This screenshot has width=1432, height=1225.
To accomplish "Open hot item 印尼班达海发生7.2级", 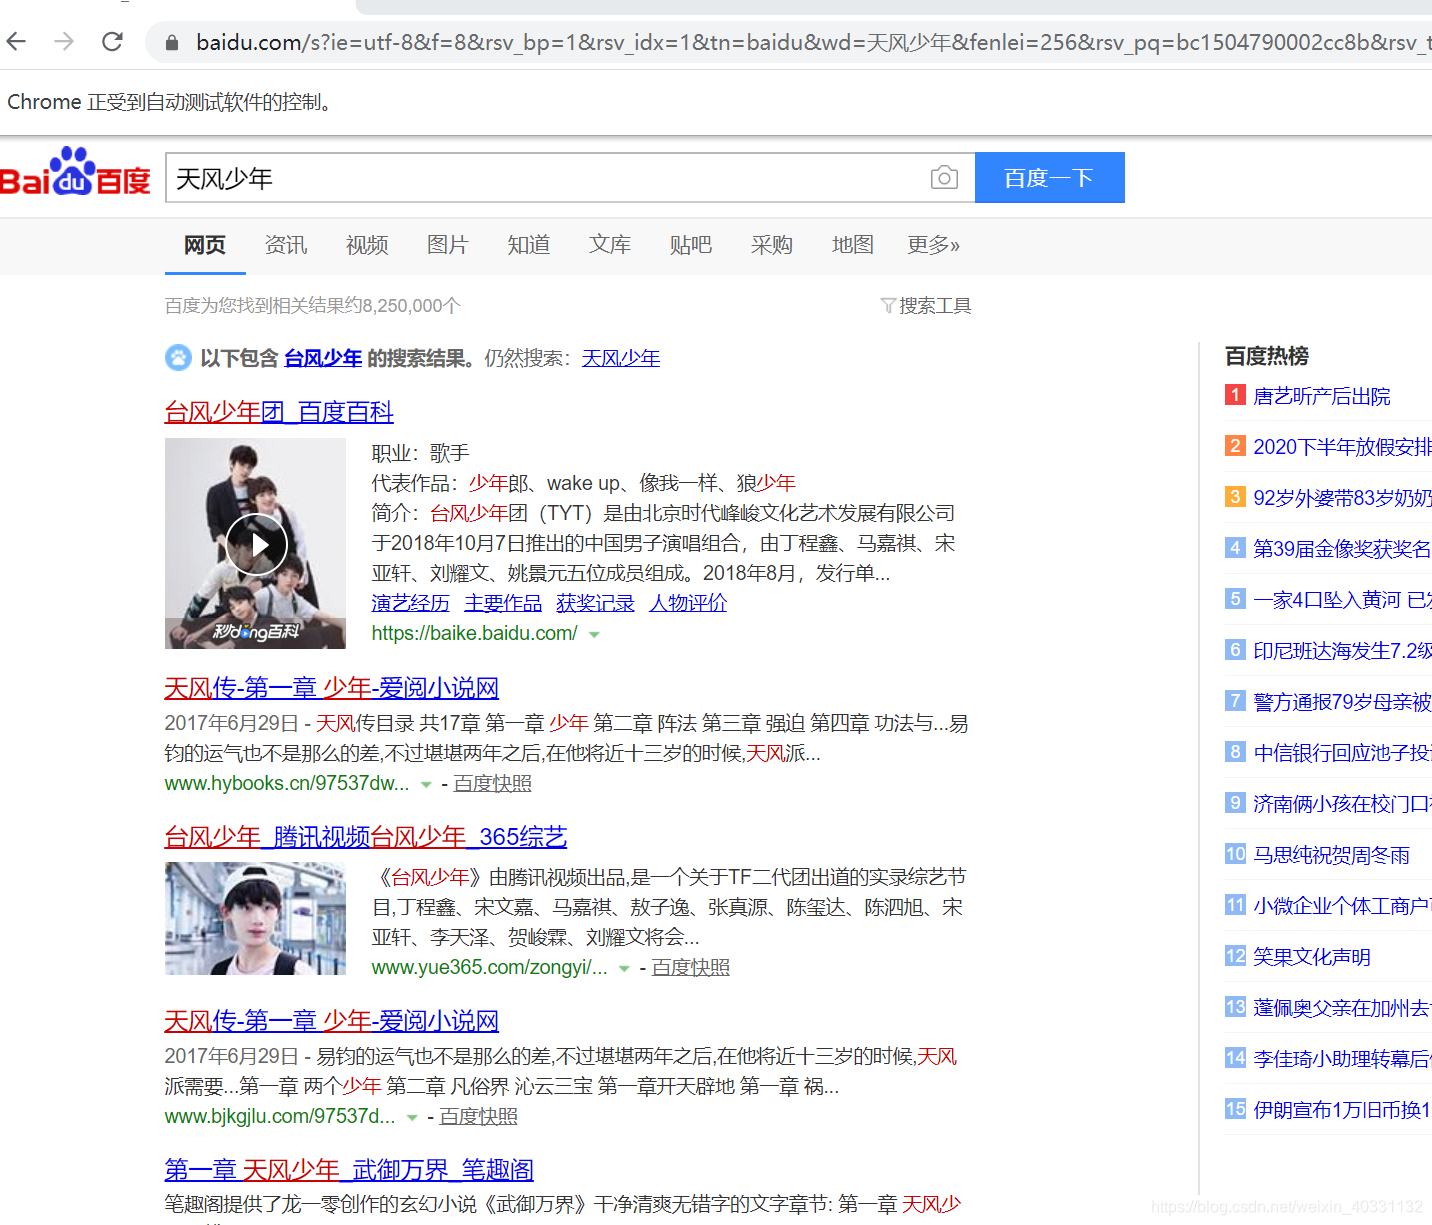I will click(1342, 651).
